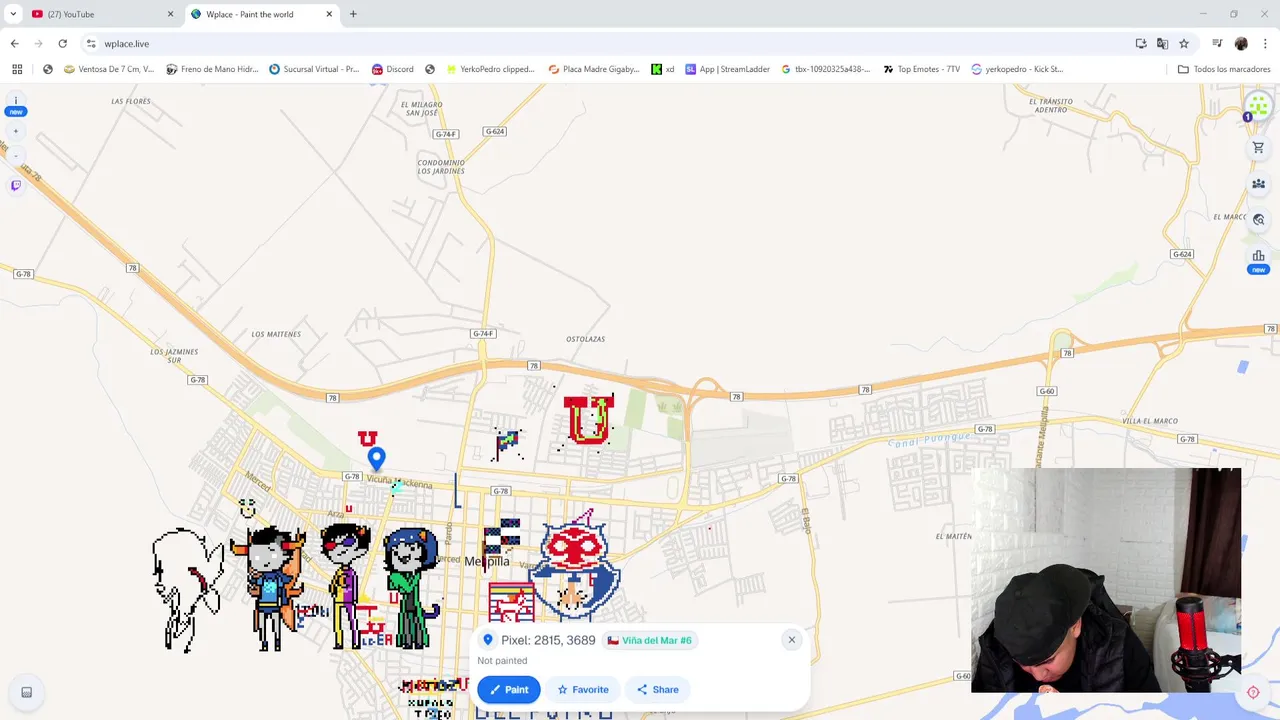The width and height of the screenshot is (1280, 720).
Task: Open the Freno de Mano Hidr... bookmark
Action: point(212,69)
